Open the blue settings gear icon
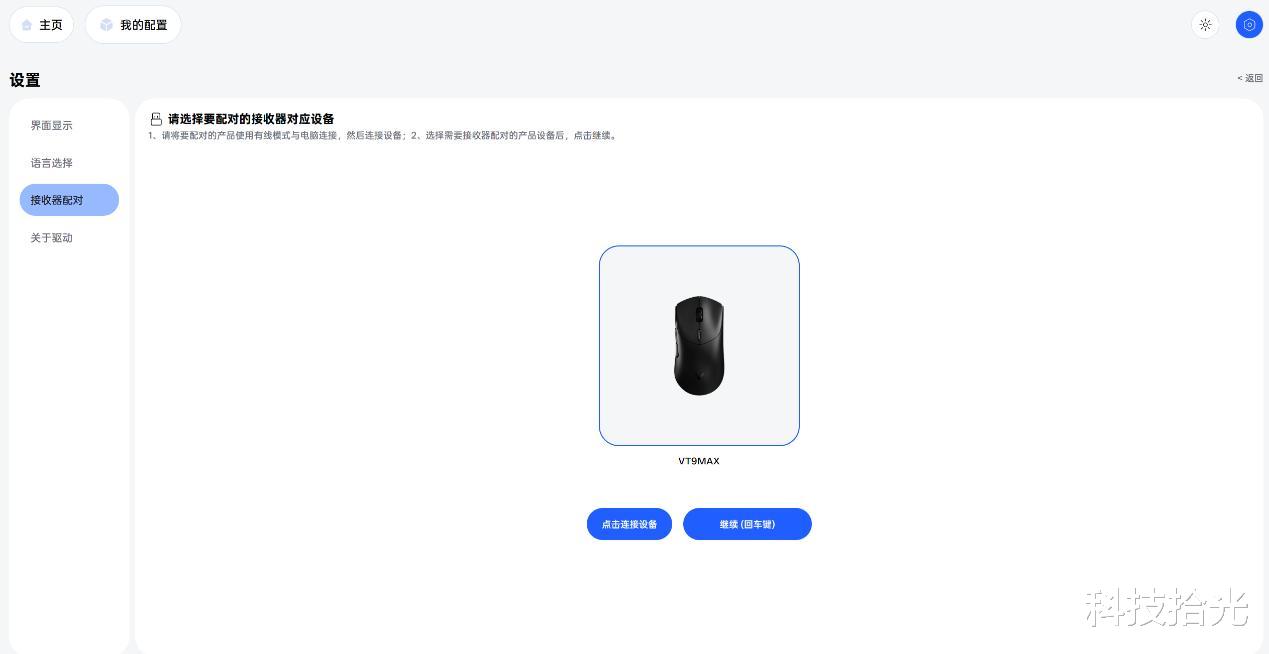This screenshot has height=654, width=1269. (1249, 25)
